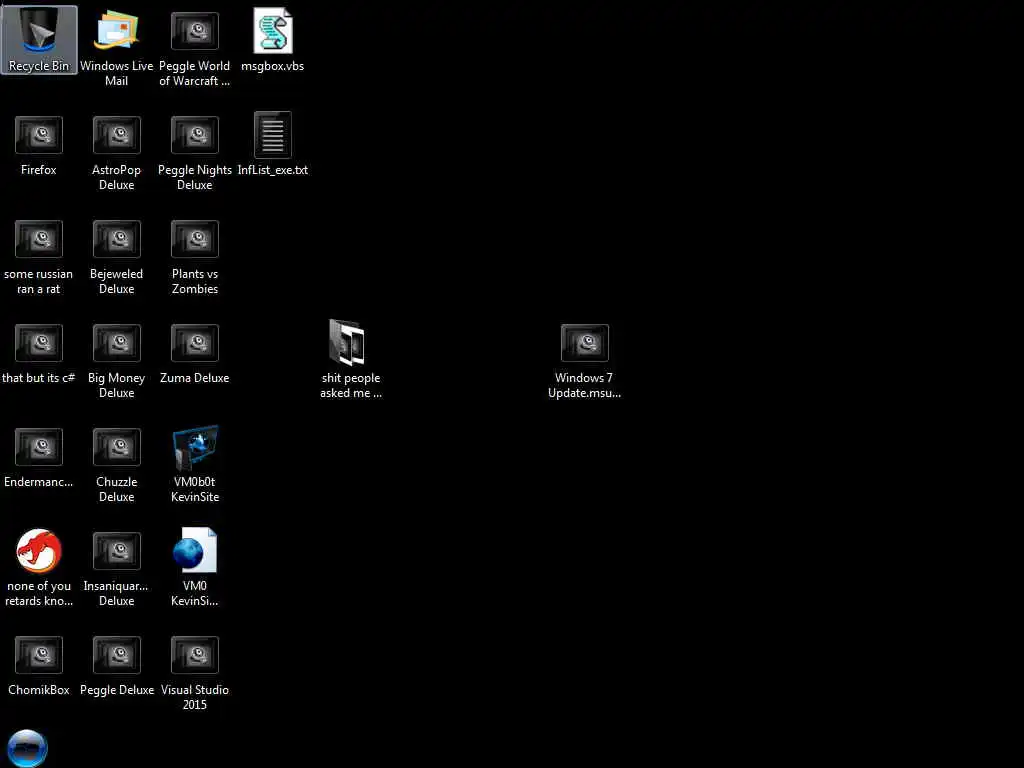Select ChomikBox shortcut
The image size is (1024, 768).
(39, 665)
